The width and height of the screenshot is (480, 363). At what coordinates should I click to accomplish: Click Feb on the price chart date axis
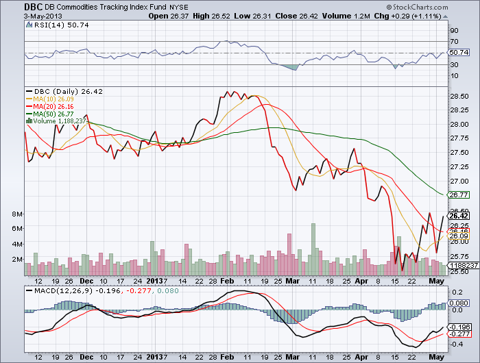pyautogui.click(x=227, y=281)
